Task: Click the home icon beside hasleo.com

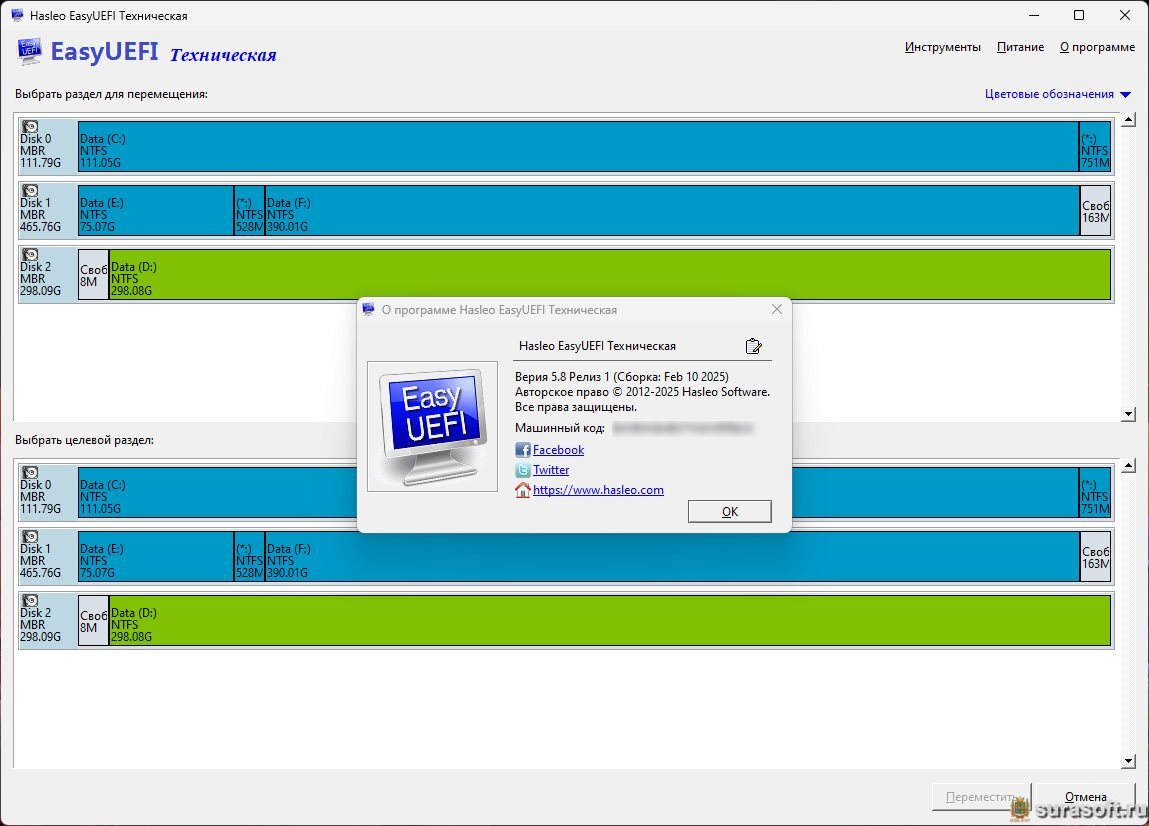Action: point(522,490)
